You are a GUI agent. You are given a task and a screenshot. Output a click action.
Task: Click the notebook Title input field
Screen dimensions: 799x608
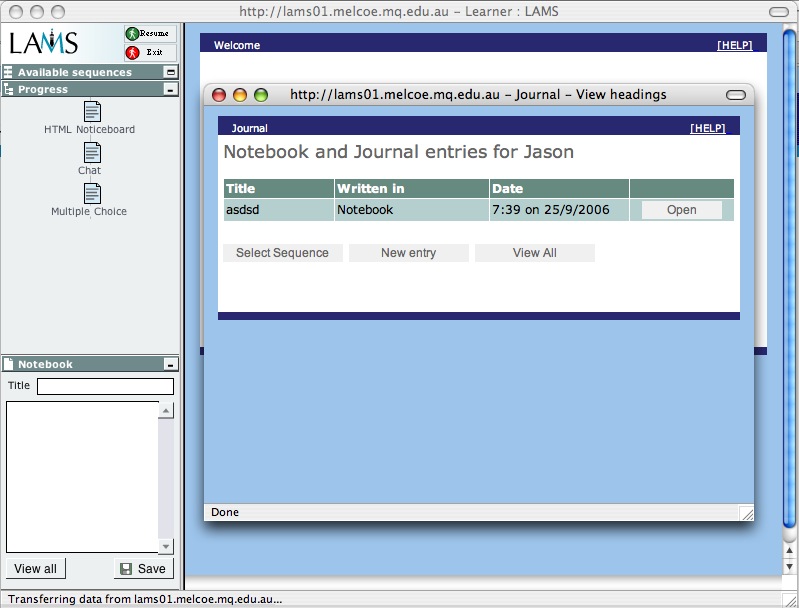[105, 386]
